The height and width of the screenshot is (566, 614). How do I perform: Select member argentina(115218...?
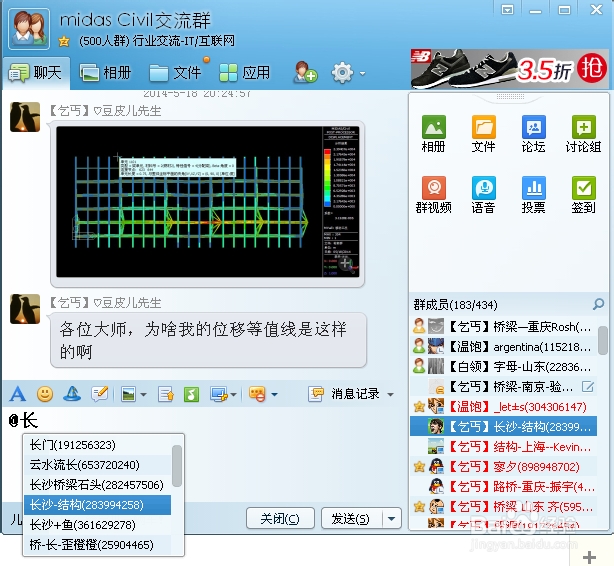(x=504, y=346)
